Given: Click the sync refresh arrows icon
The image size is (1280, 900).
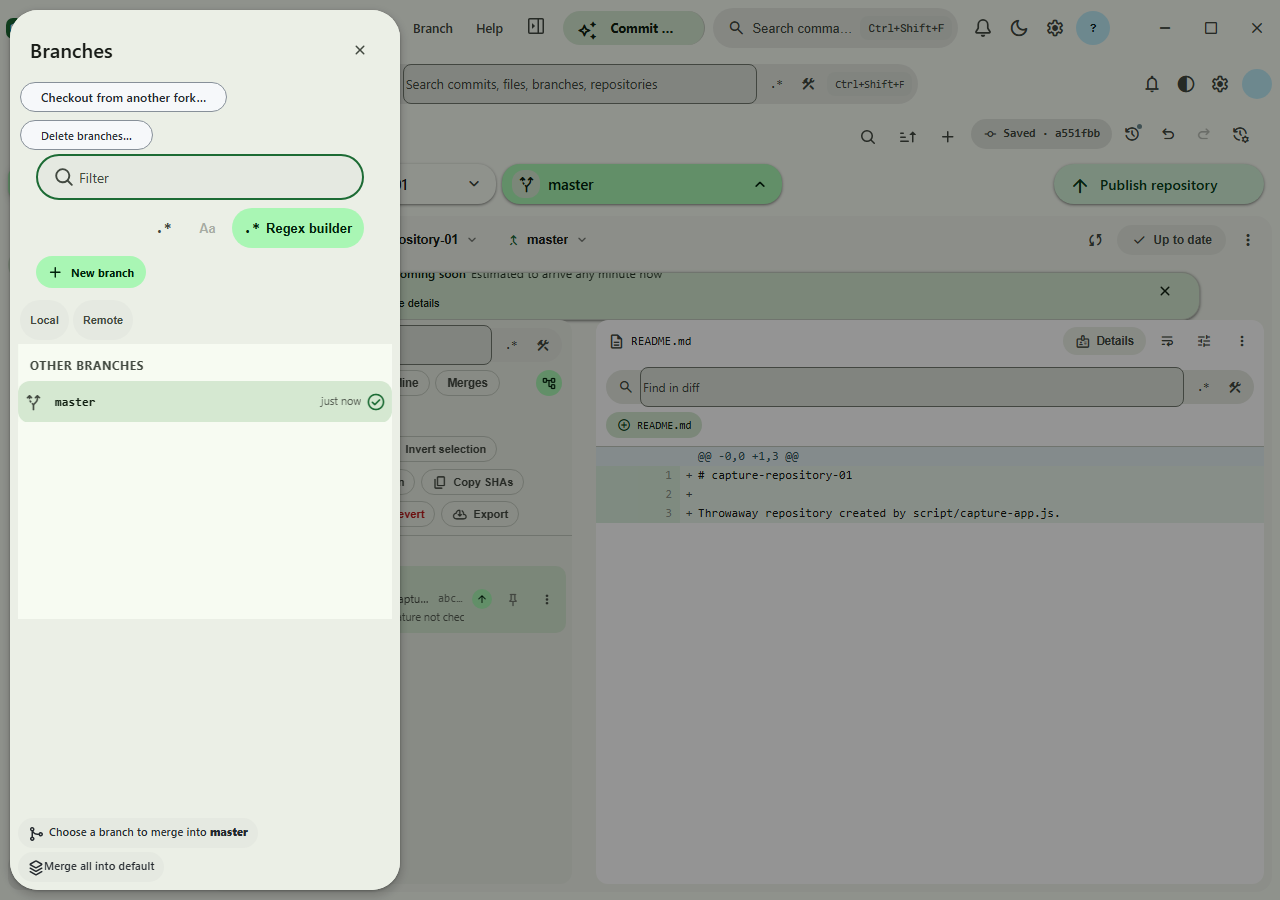Looking at the screenshot, I should pos(1095,240).
